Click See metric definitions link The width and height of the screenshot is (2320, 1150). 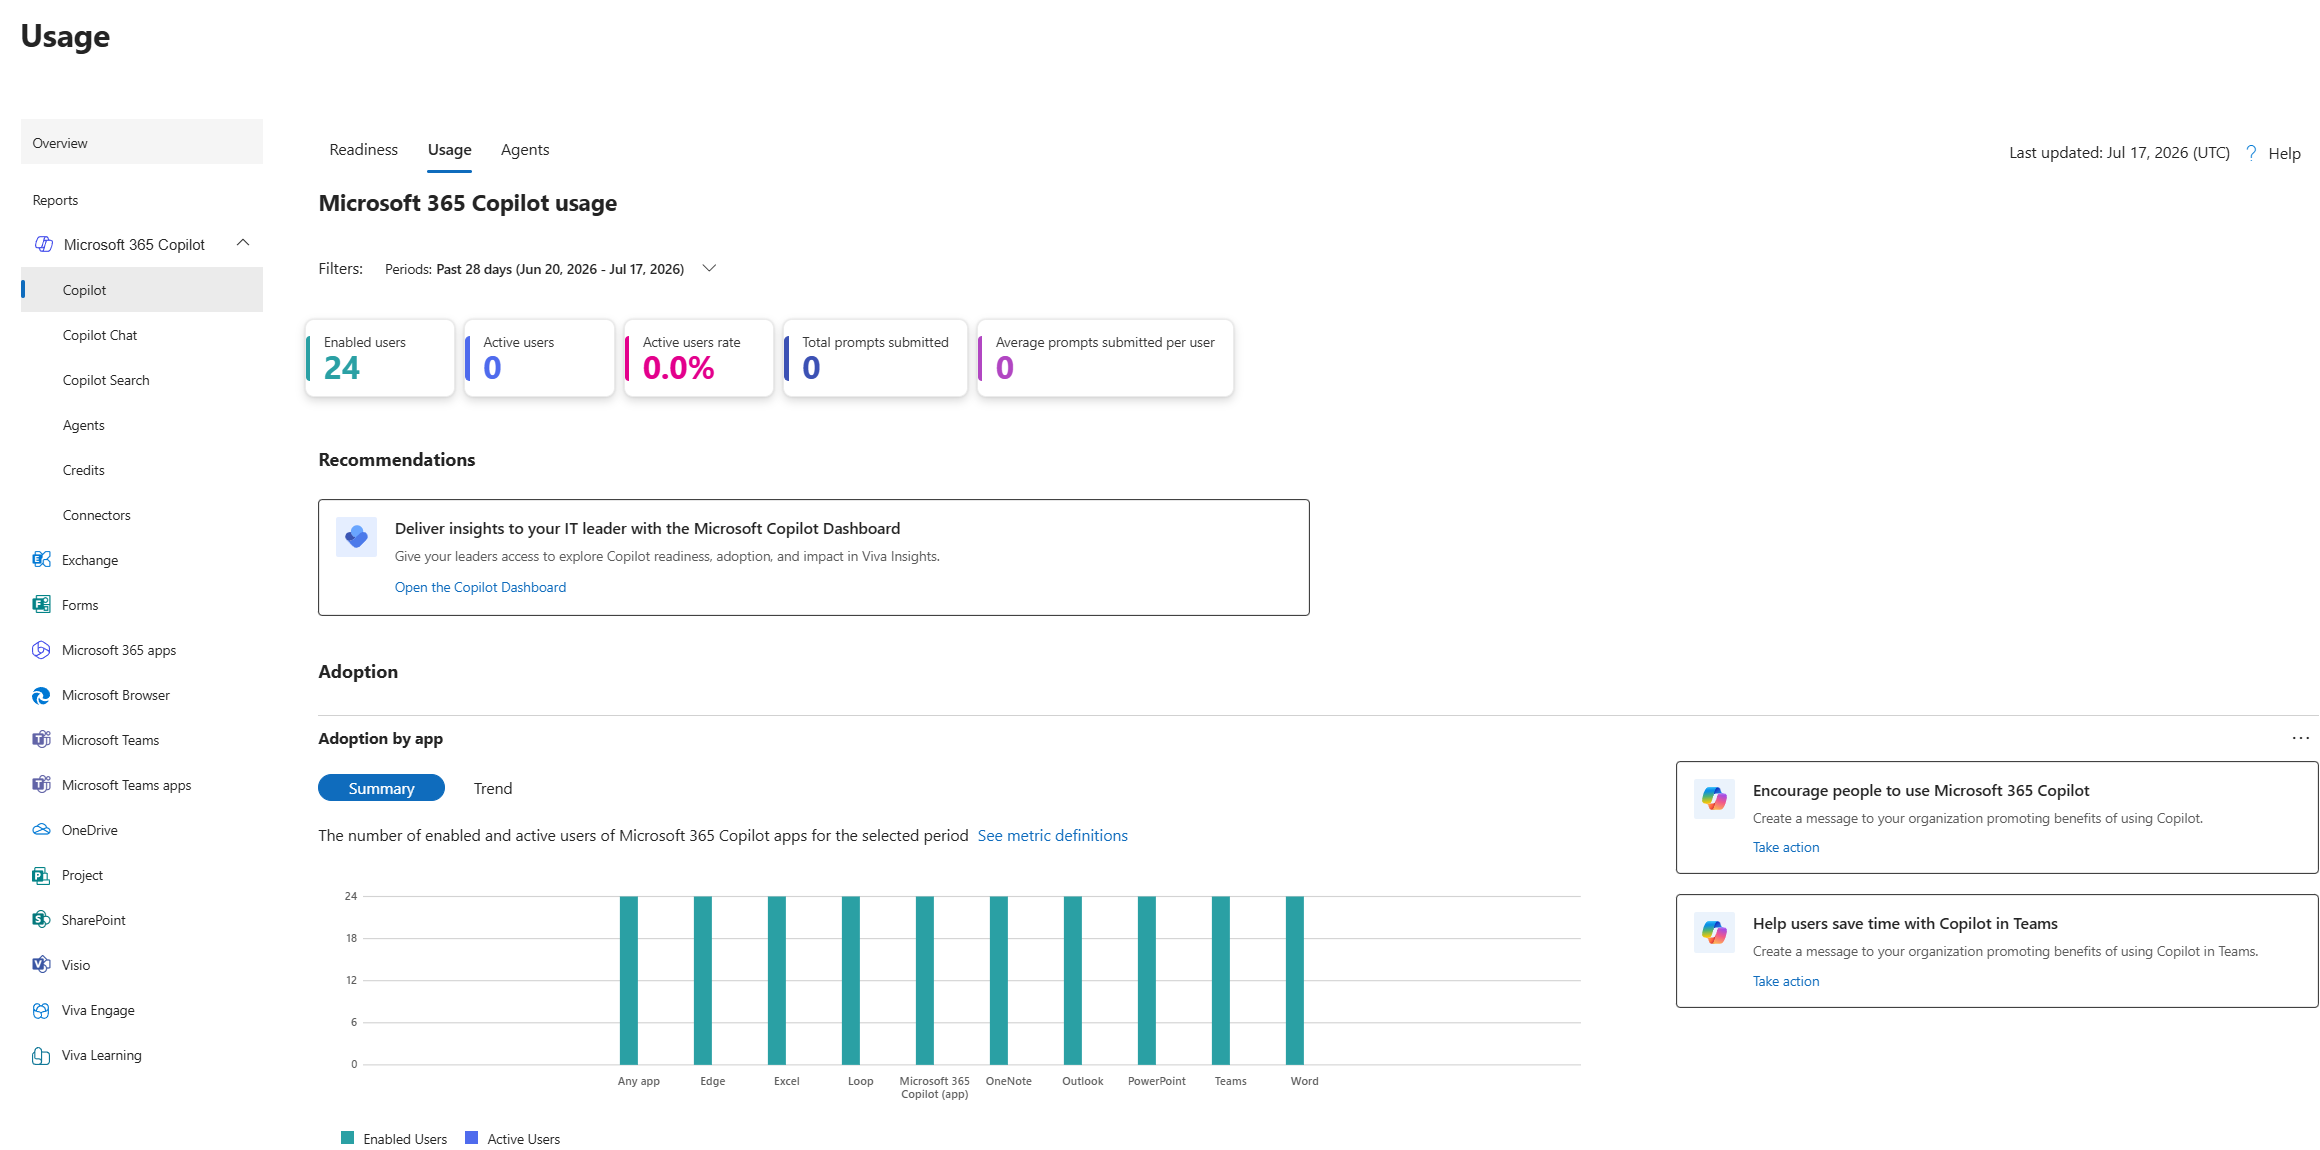1052,835
